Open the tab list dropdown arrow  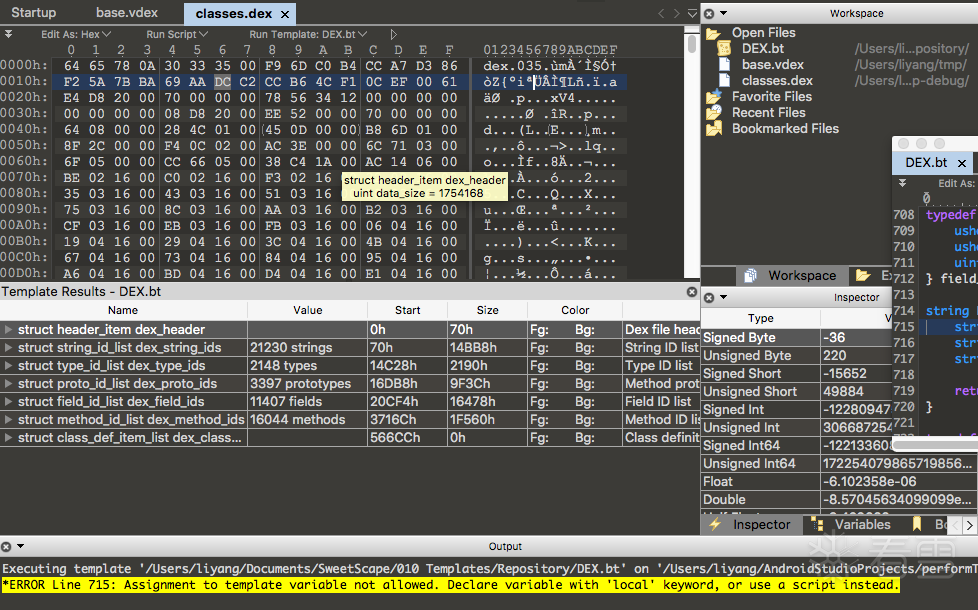coord(692,13)
